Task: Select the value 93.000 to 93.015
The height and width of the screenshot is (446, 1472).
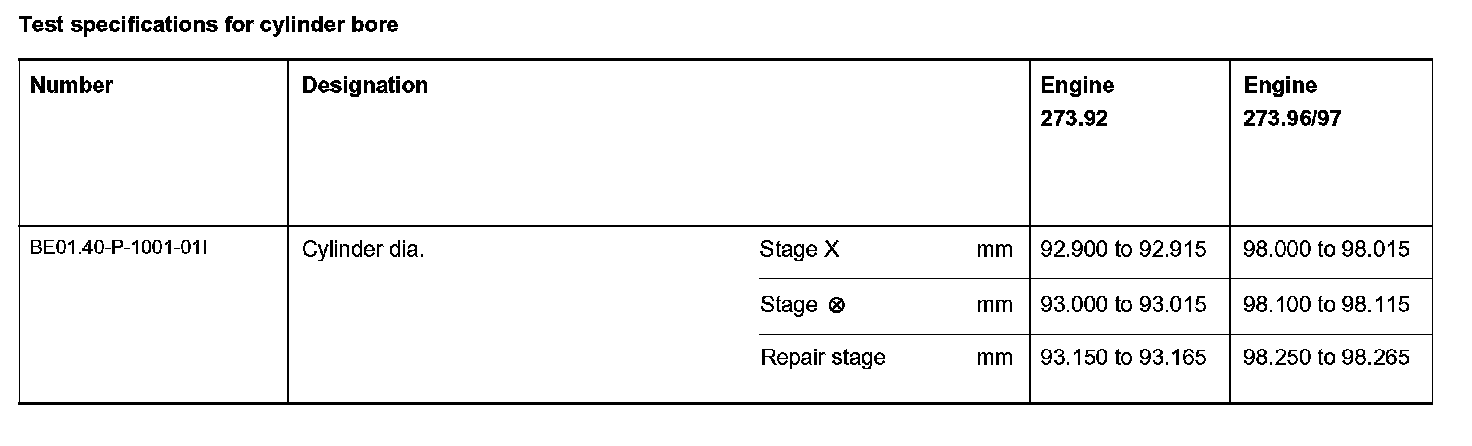Action: 1124,304
